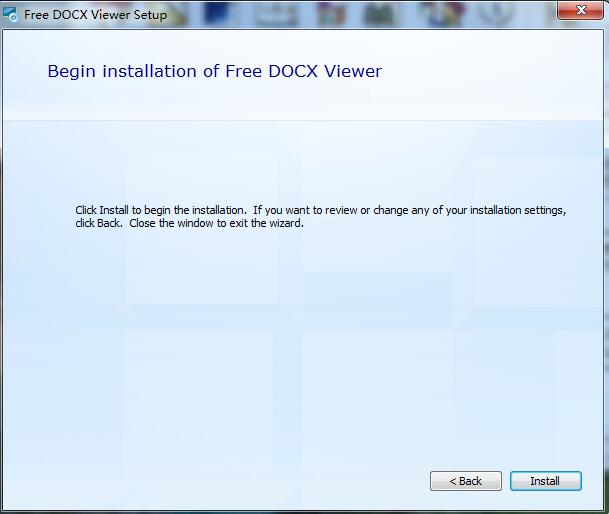Click the word 'Begin' in the heading
The image size is (609, 514).
pyautogui.click(x=71, y=72)
